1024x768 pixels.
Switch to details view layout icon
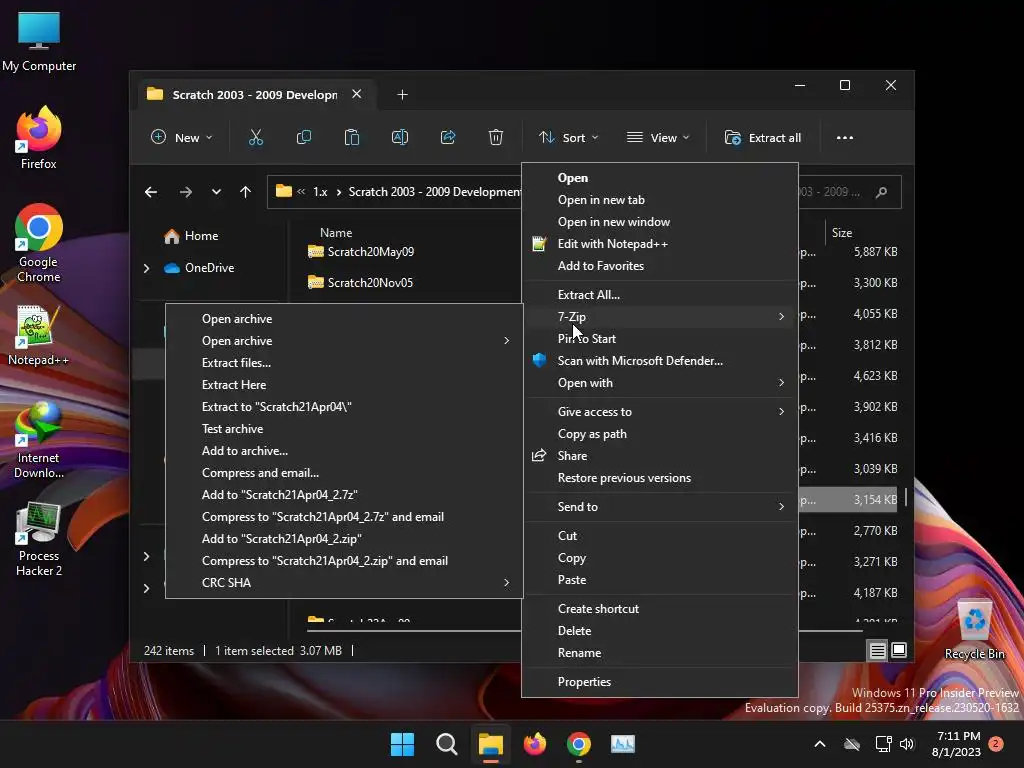point(877,650)
